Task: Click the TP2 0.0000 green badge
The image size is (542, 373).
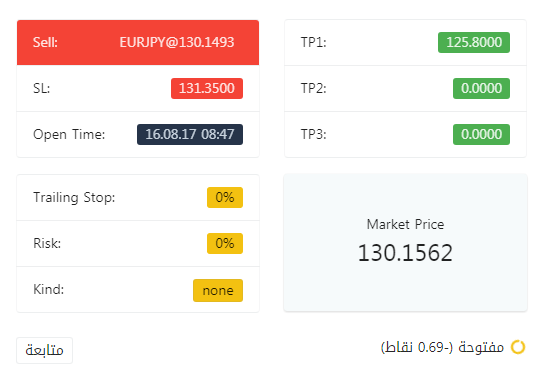Action: pos(481,88)
